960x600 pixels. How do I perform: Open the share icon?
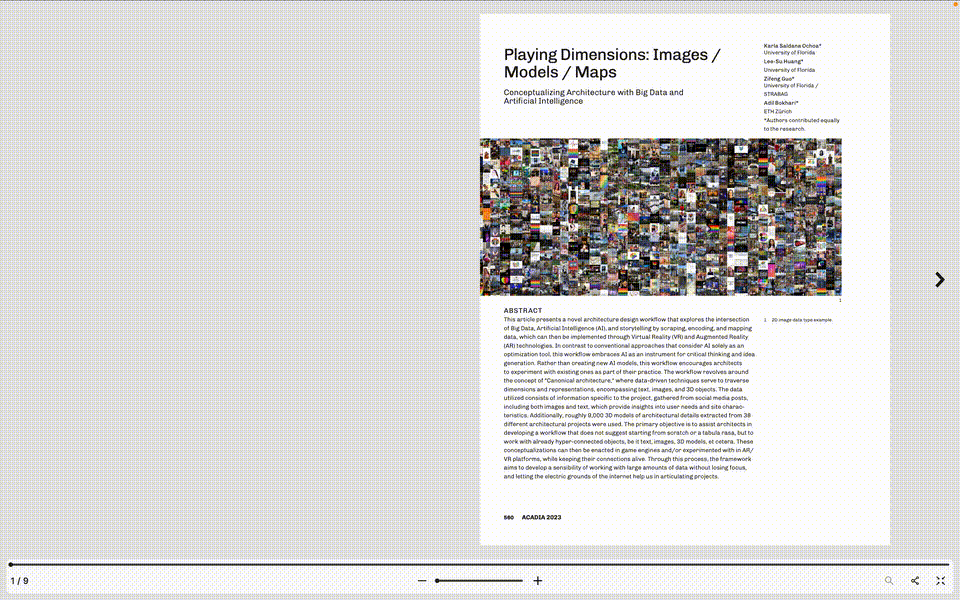915,580
